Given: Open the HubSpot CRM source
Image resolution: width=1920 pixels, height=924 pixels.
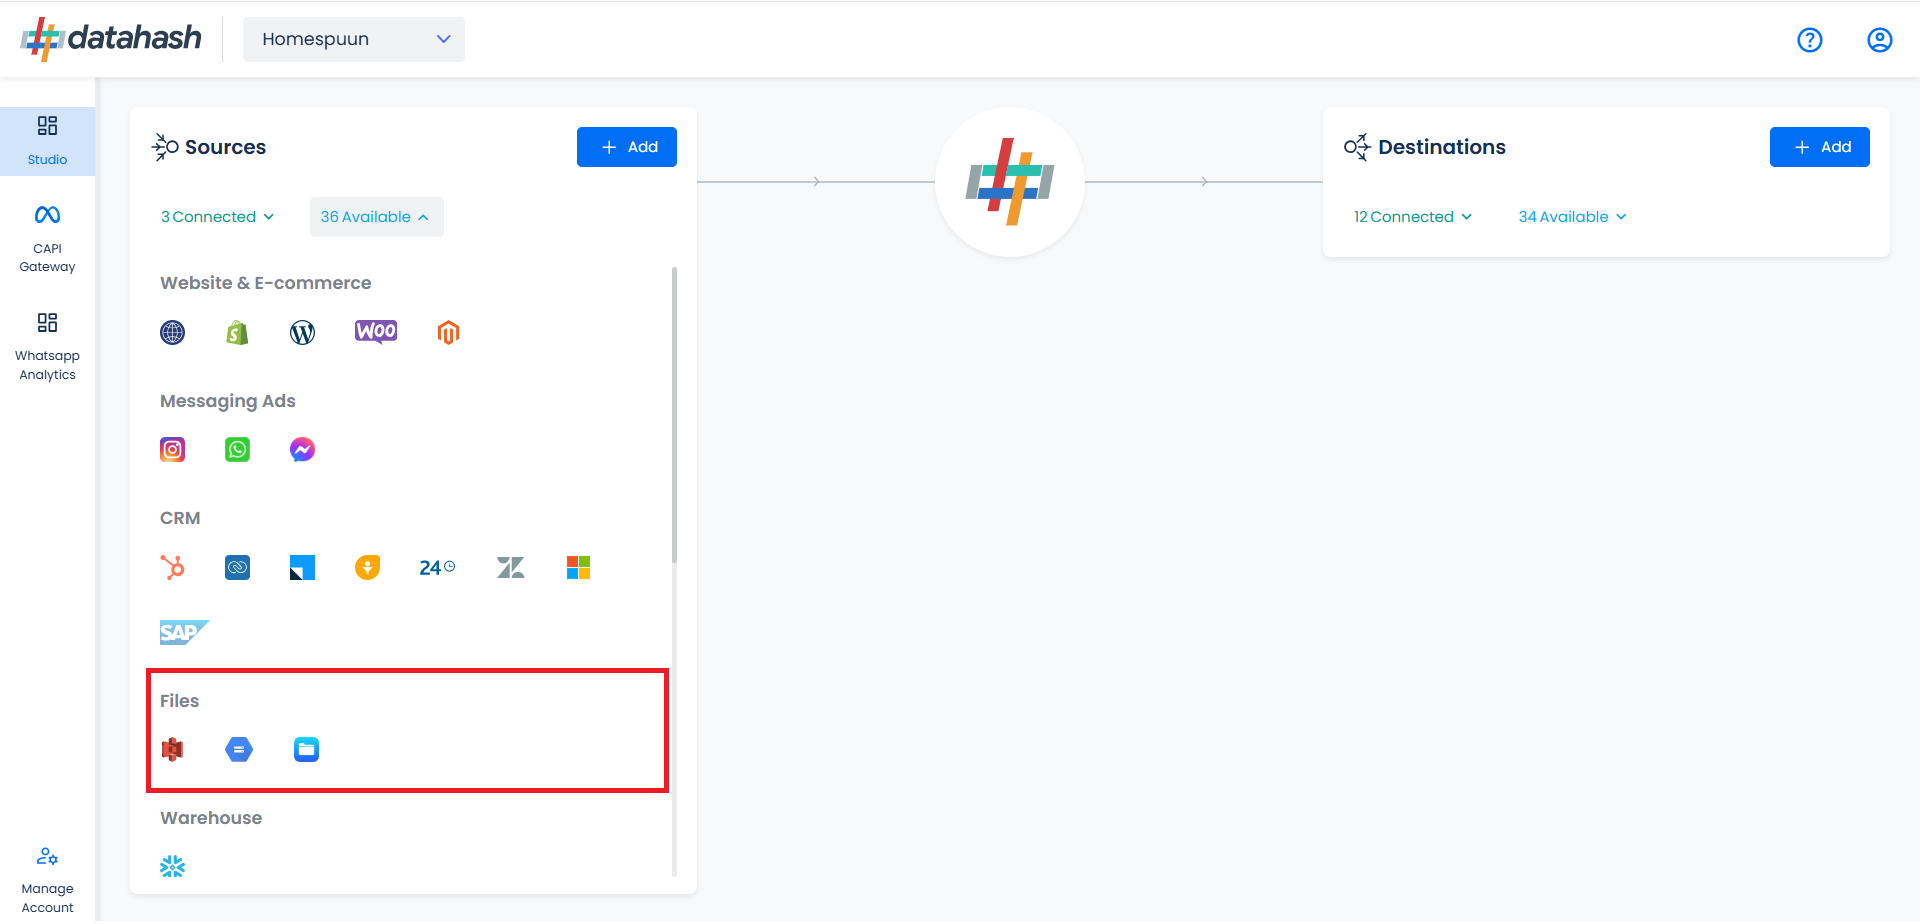Looking at the screenshot, I should pyautogui.click(x=173, y=567).
